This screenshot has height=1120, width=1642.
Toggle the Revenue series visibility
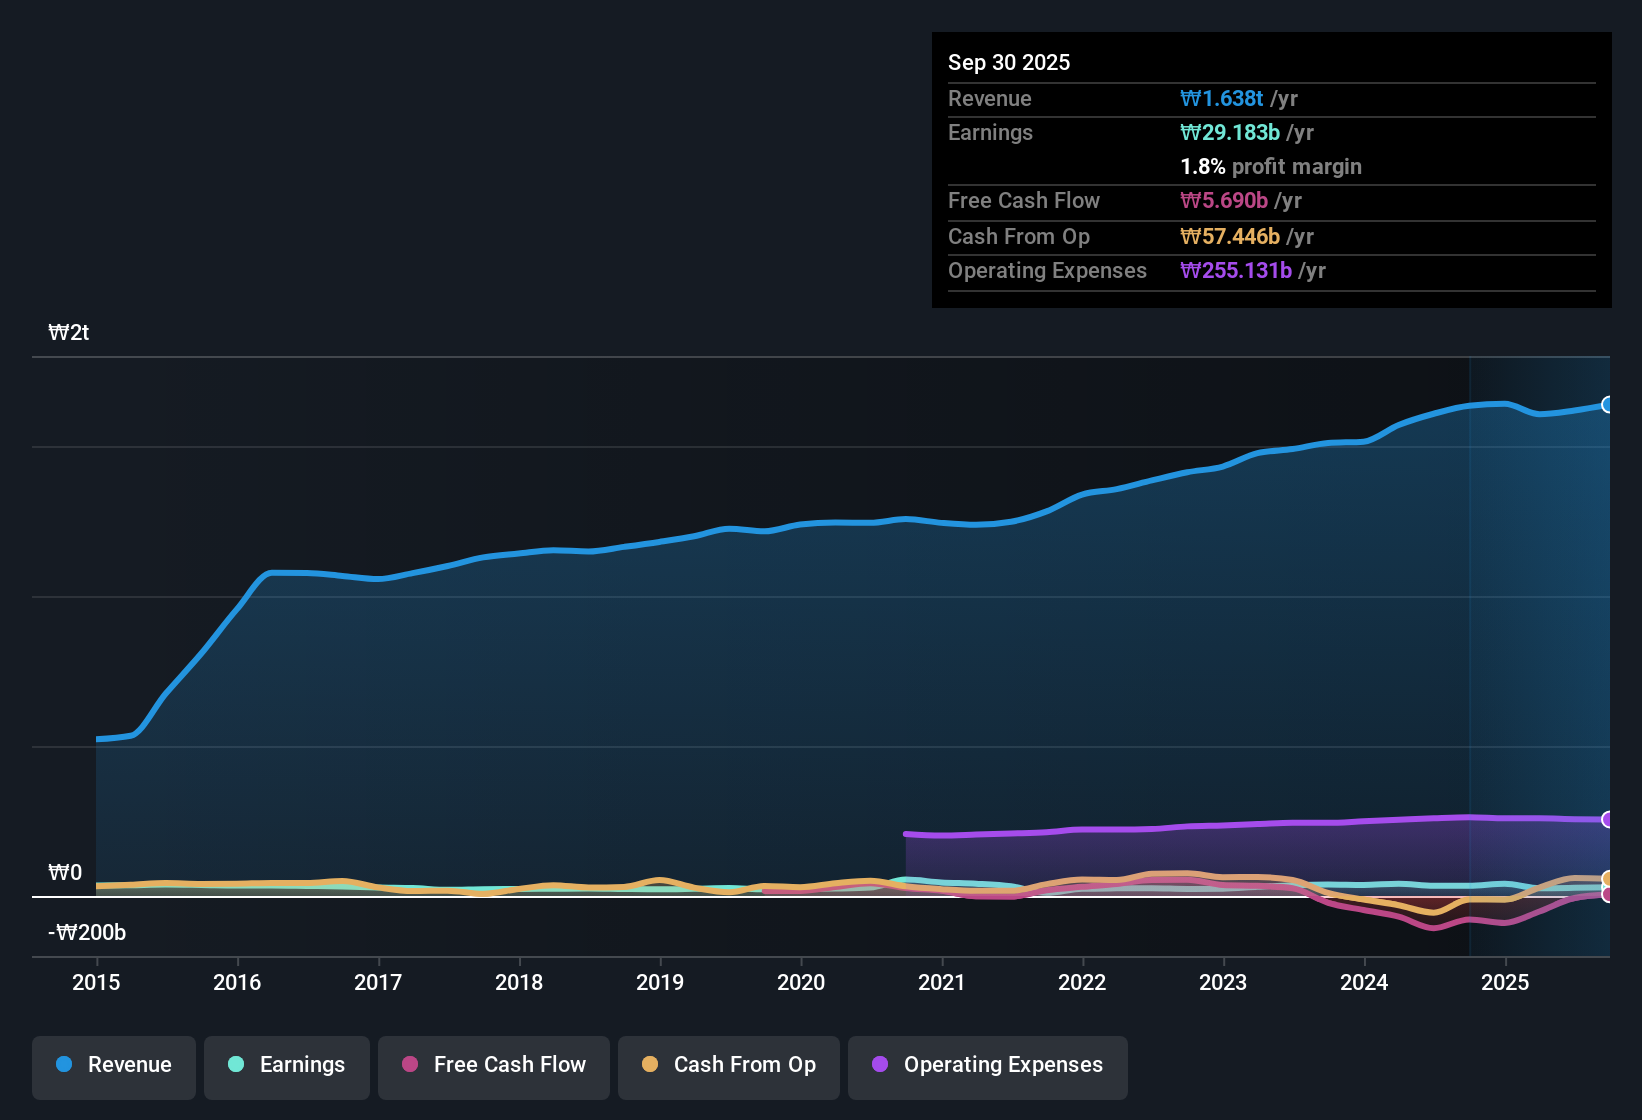point(113,1065)
